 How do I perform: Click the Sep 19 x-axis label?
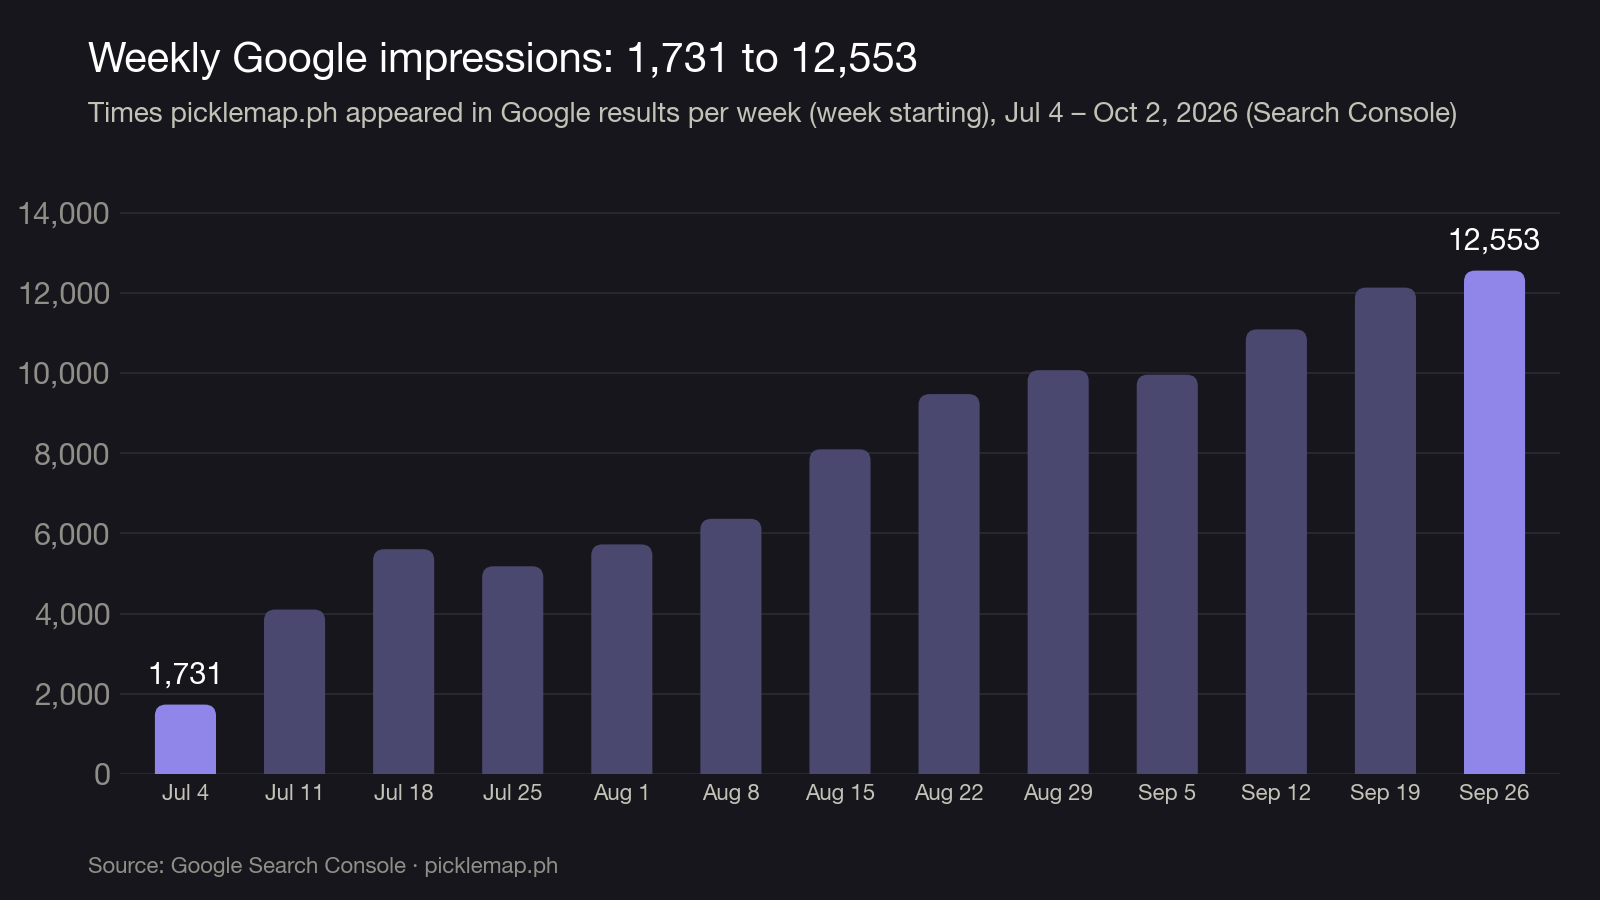[1385, 793]
